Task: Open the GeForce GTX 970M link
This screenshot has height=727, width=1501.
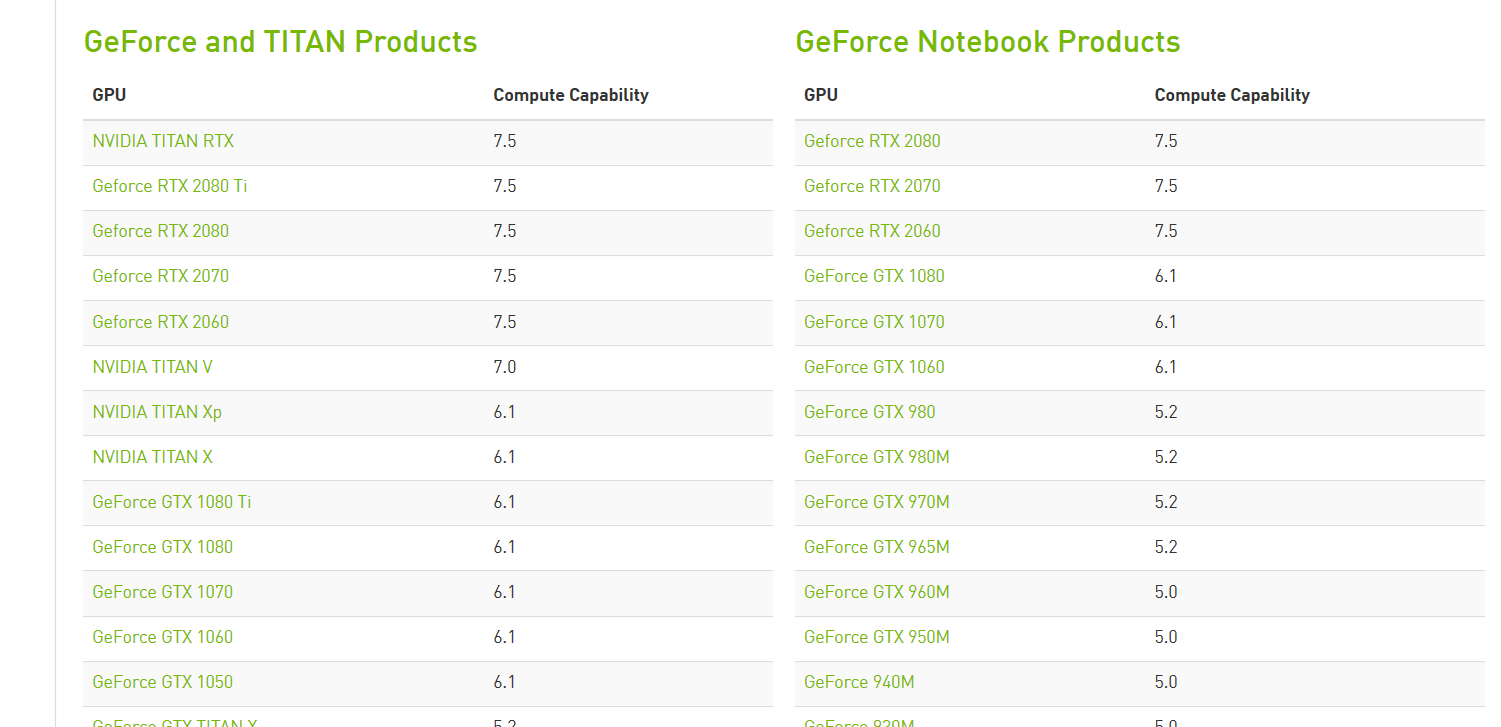Action: coord(877,502)
